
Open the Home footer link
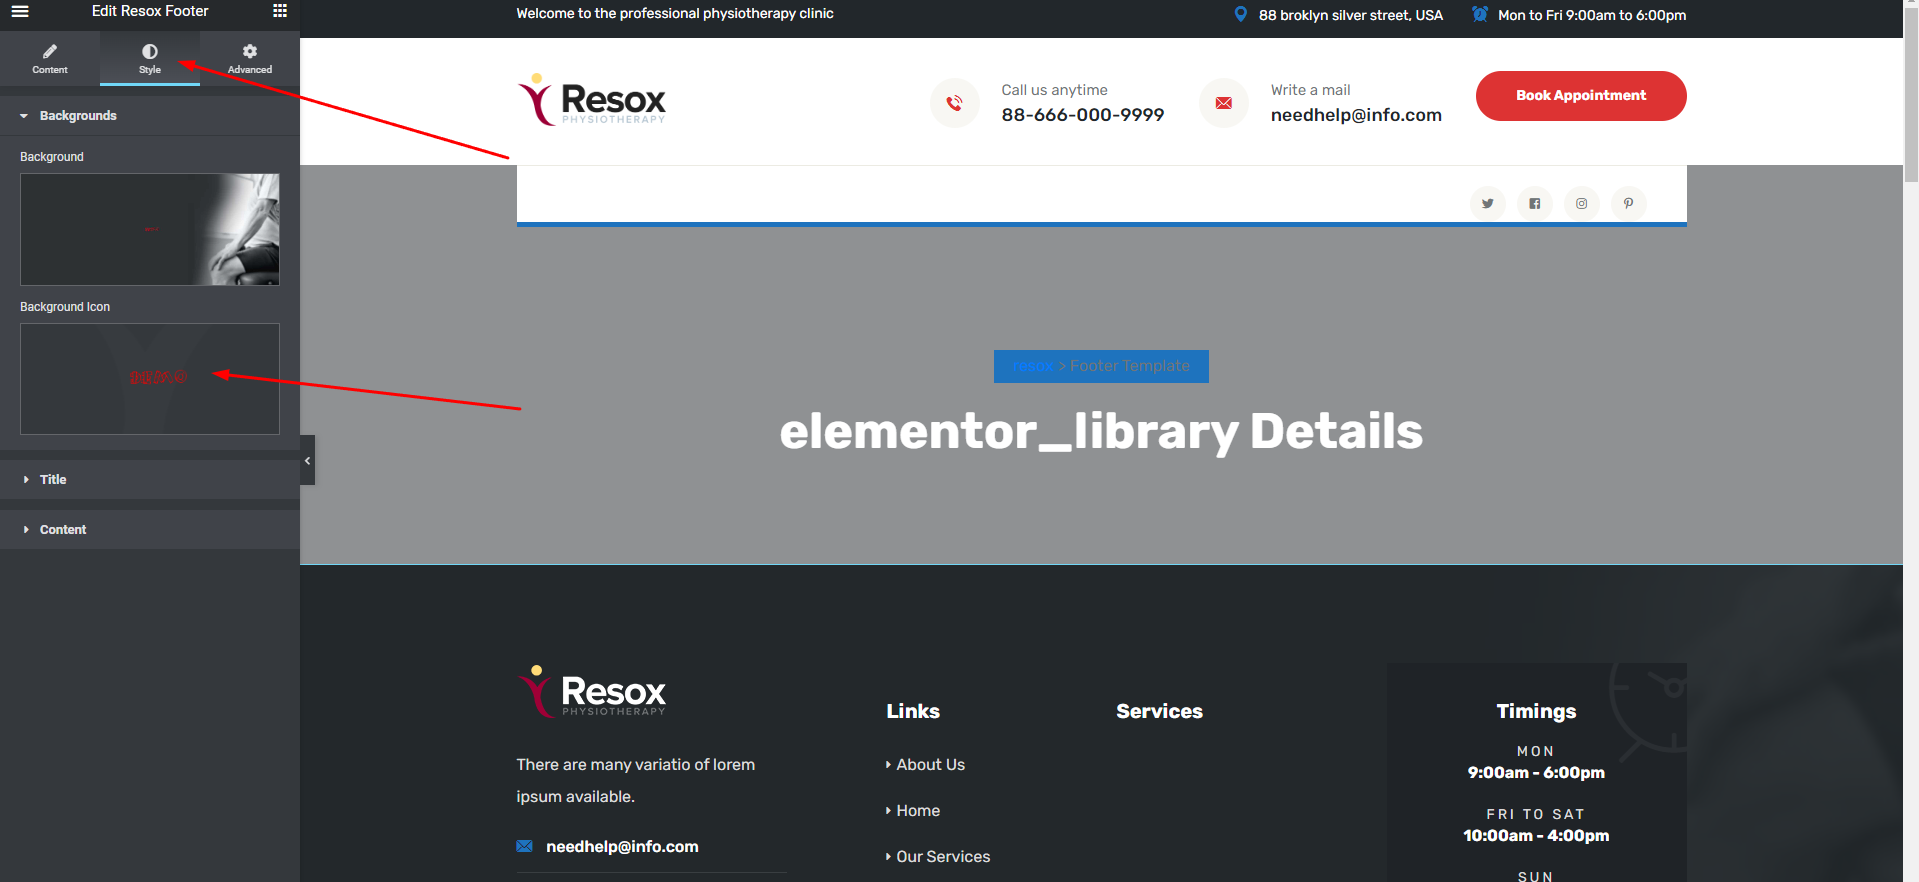pos(918,810)
